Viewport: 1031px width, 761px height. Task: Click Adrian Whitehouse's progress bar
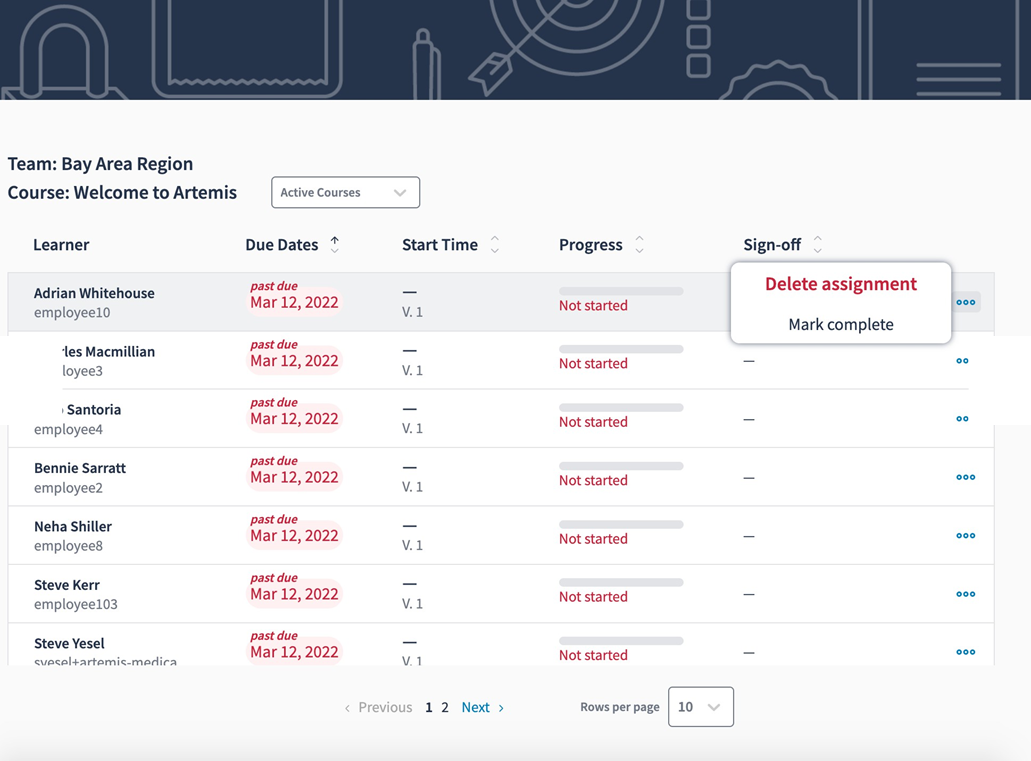621,292
